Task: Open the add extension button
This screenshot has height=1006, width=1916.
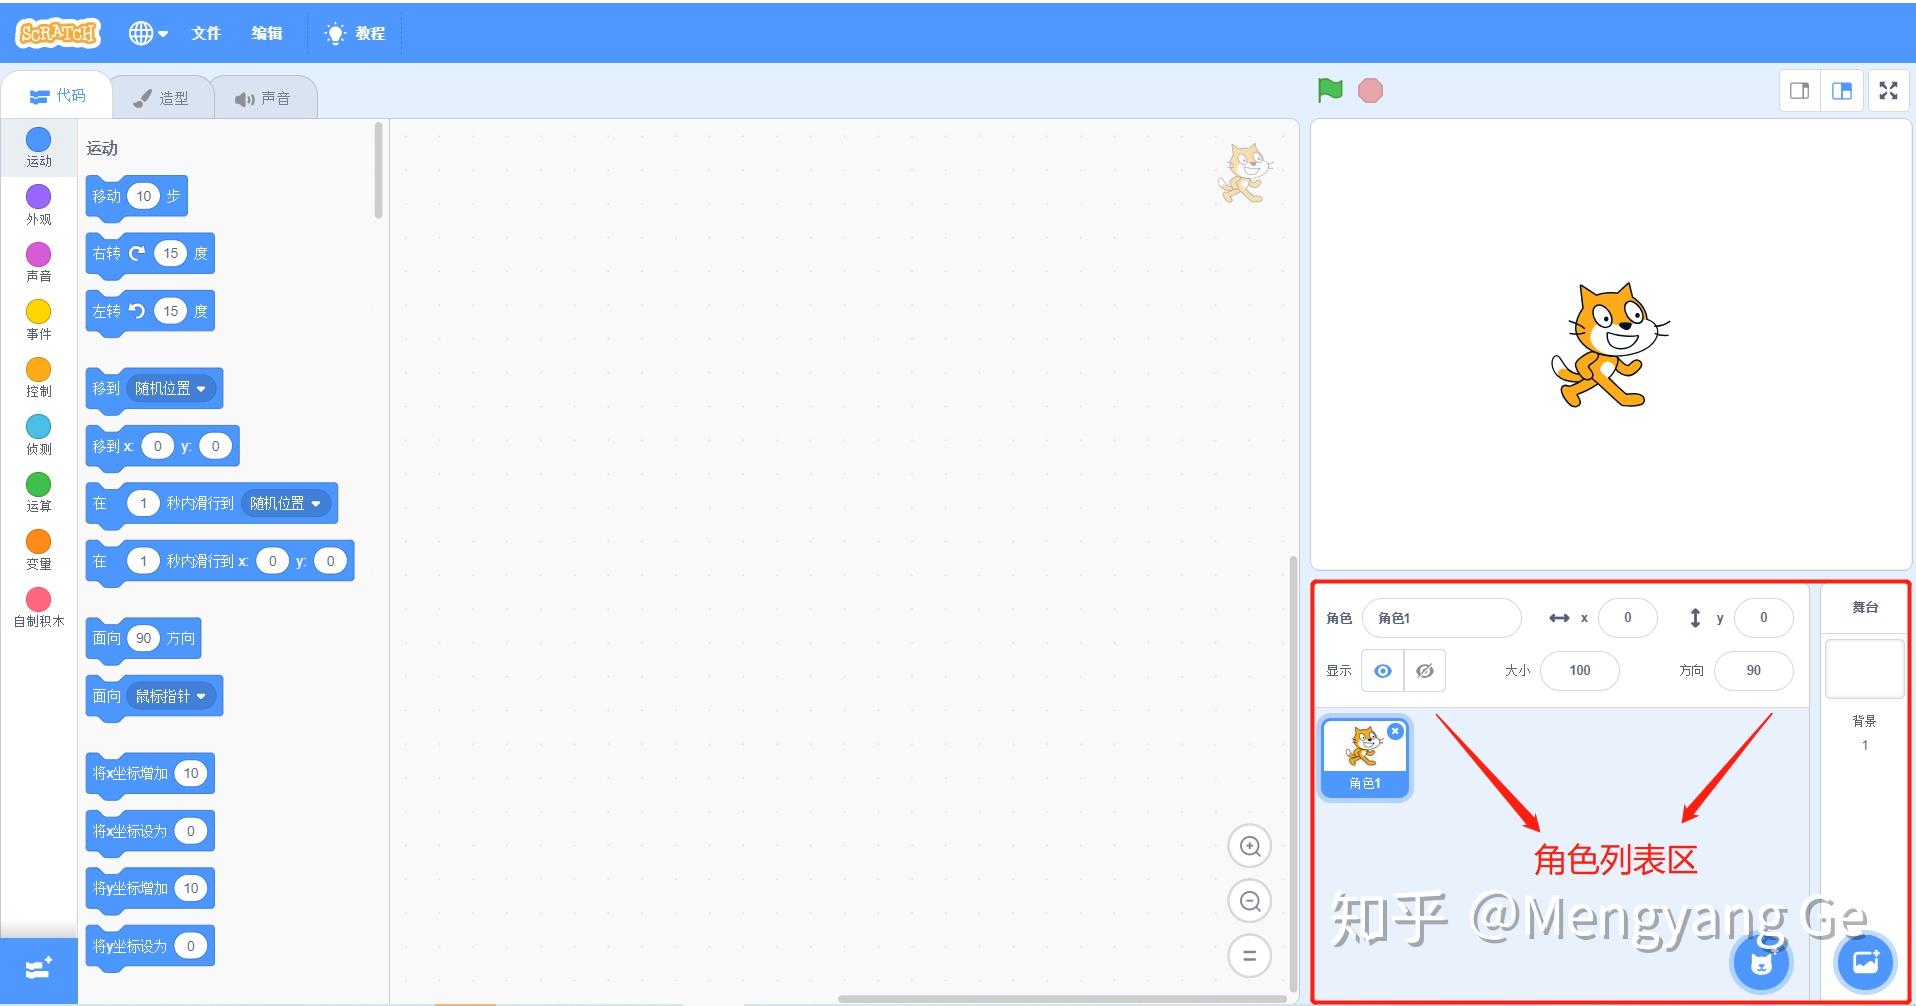Action: (x=39, y=969)
